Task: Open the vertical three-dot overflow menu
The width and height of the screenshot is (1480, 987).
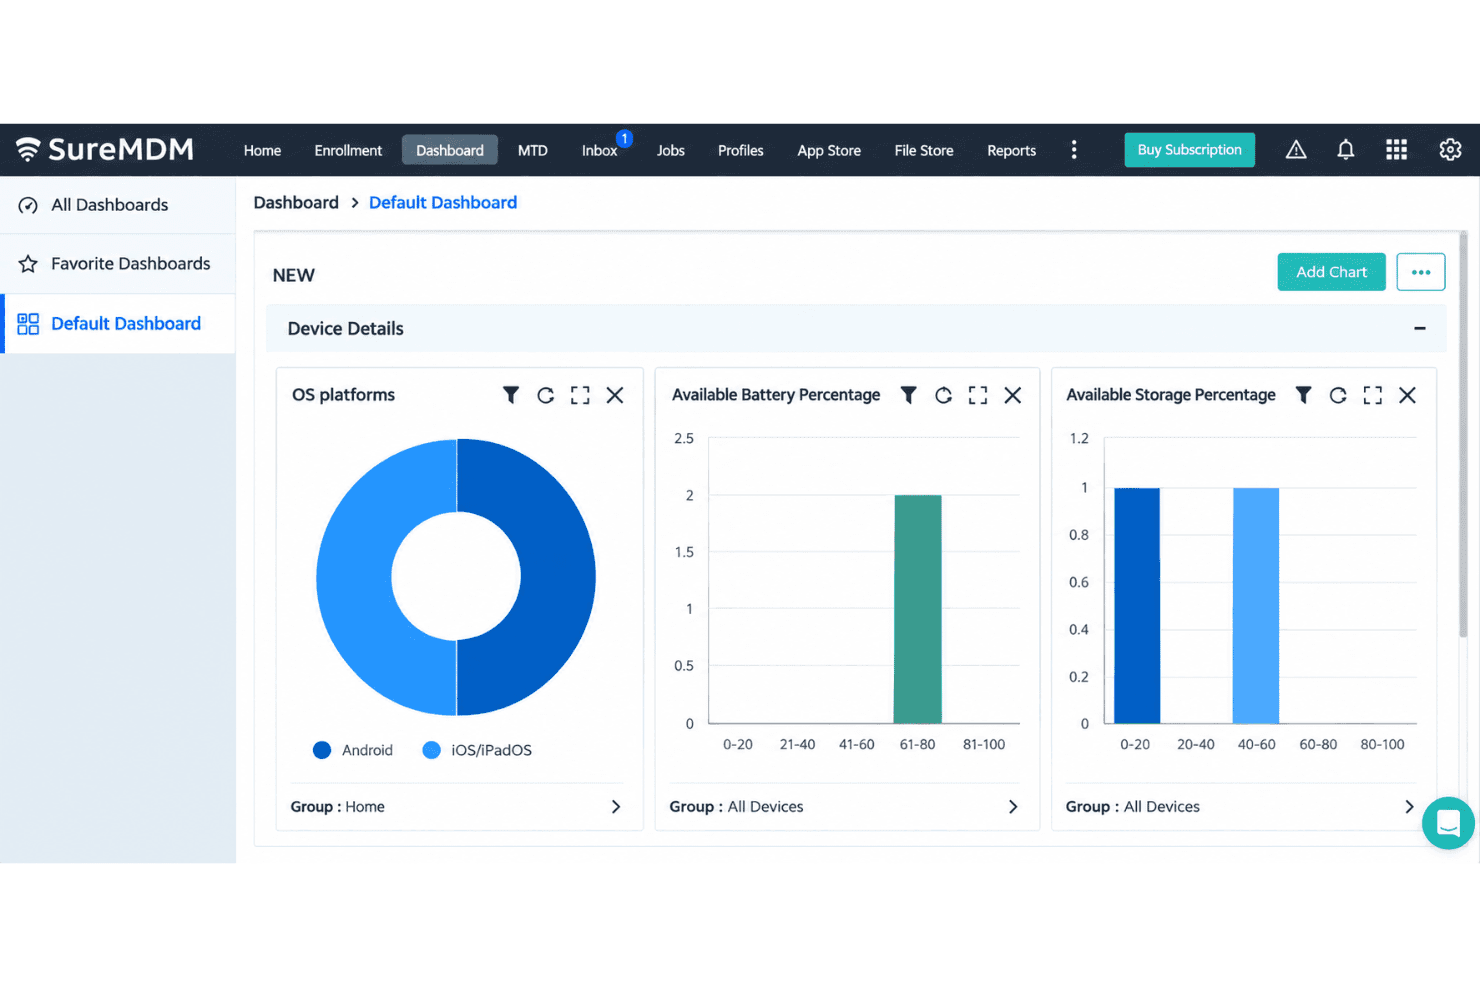Action: [1074, 150]
